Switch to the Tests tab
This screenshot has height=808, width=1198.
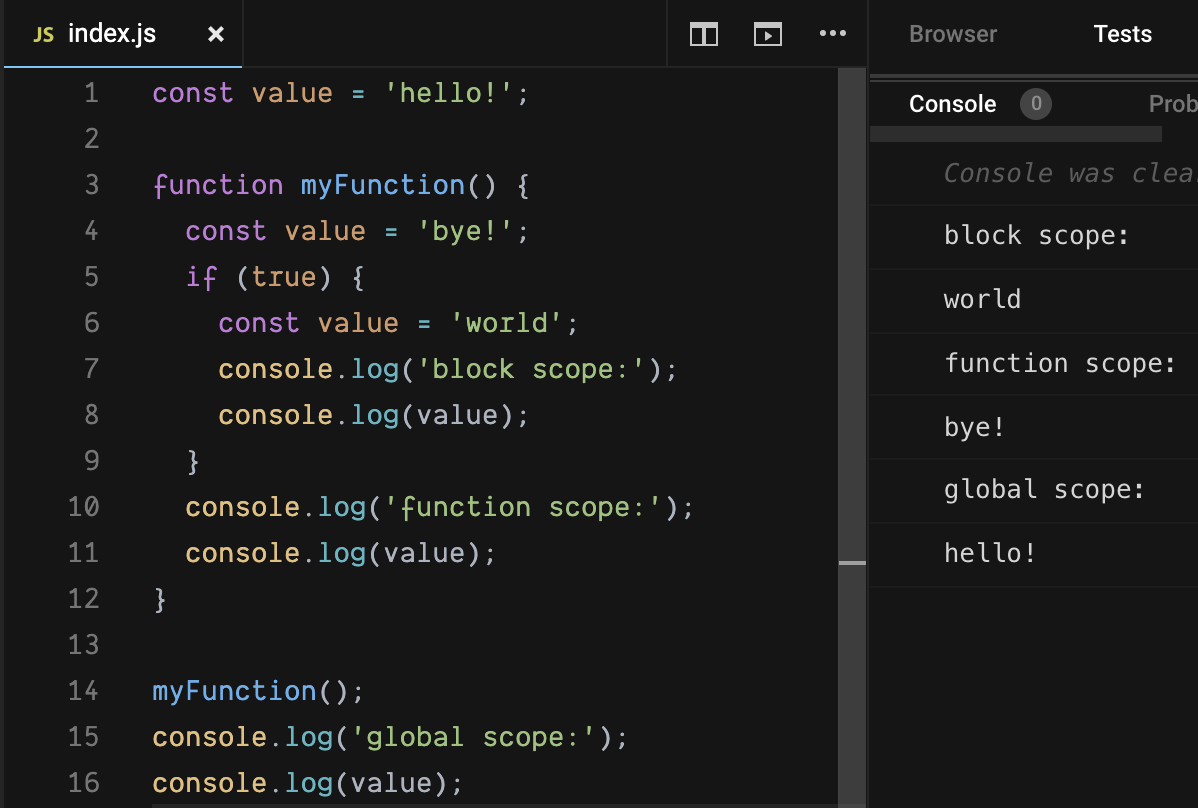[x=1122, y=34]
